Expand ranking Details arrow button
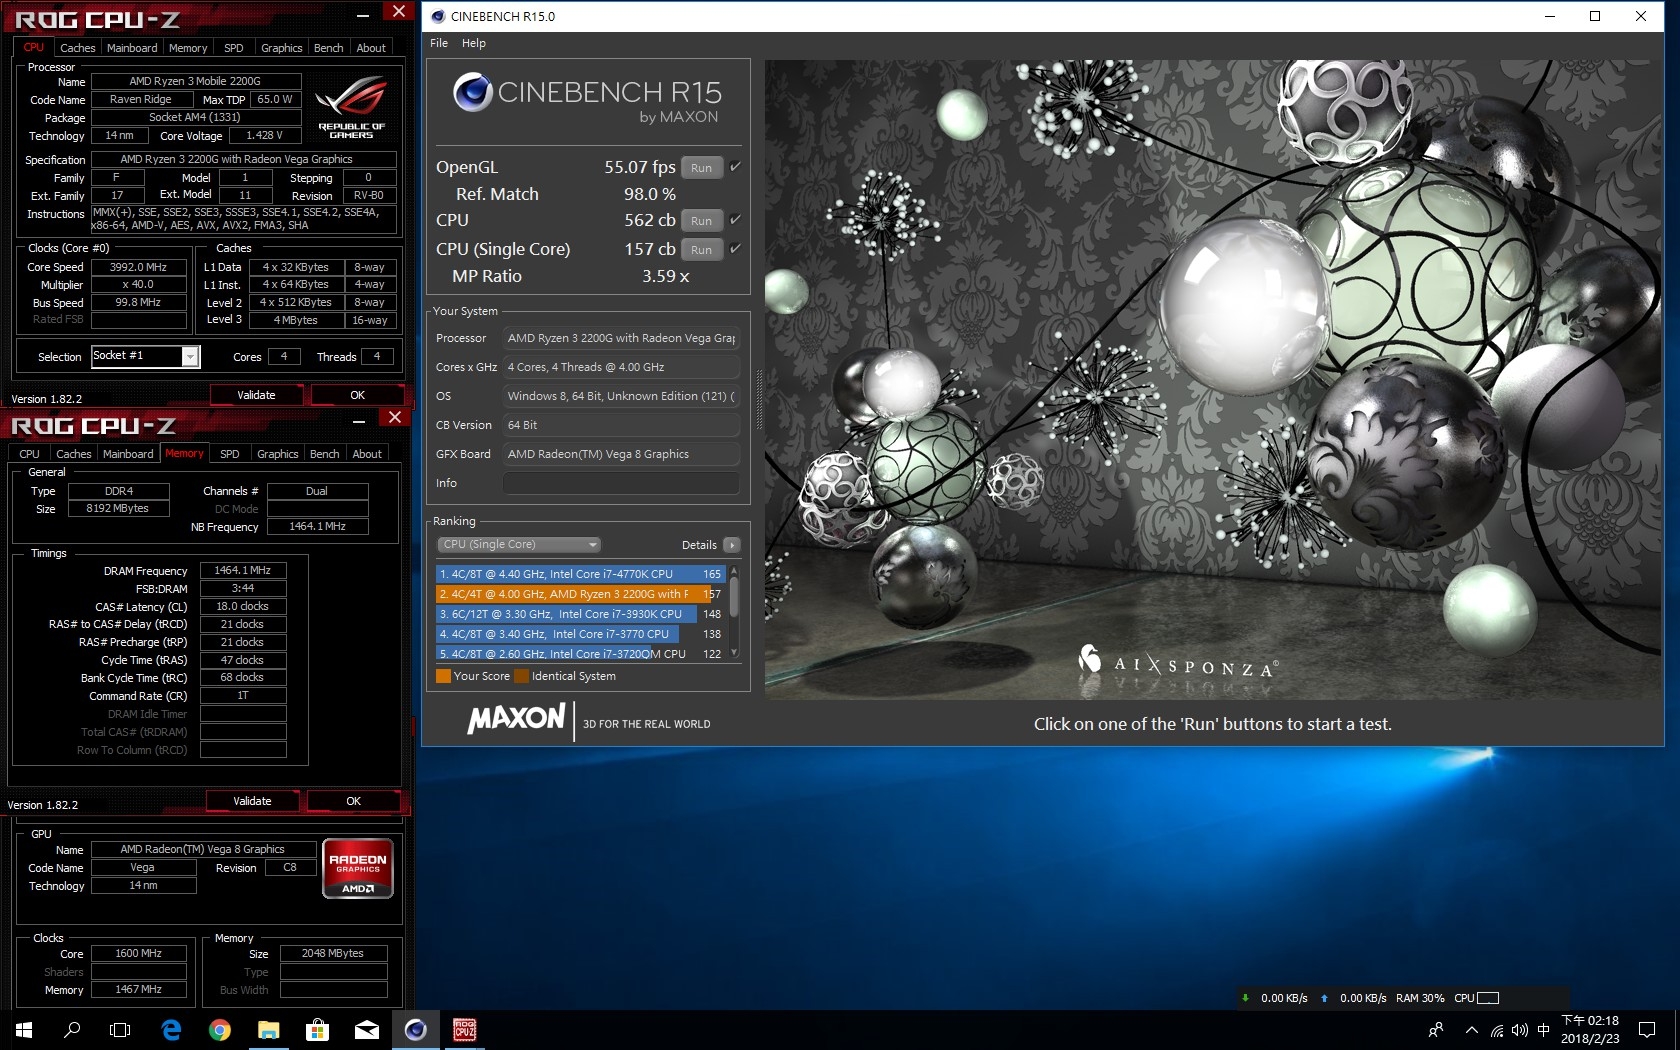Viewport: 1680px width, 1050px height. point(732,545)
